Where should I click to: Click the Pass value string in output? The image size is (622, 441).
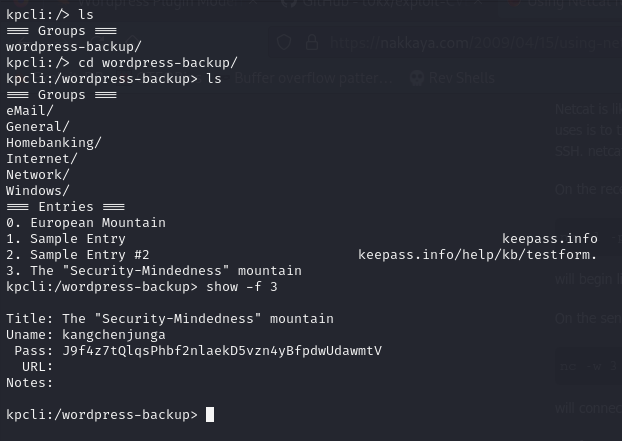(221, 351)
